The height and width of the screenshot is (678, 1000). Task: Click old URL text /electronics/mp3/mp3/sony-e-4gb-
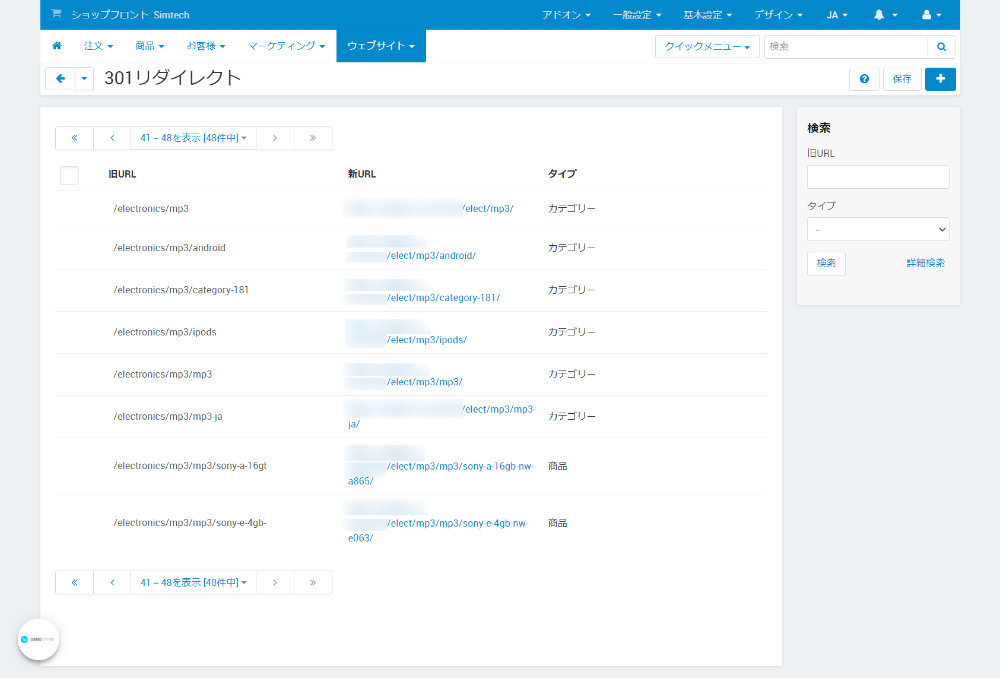pyautogui.click(x=190, y=522)
